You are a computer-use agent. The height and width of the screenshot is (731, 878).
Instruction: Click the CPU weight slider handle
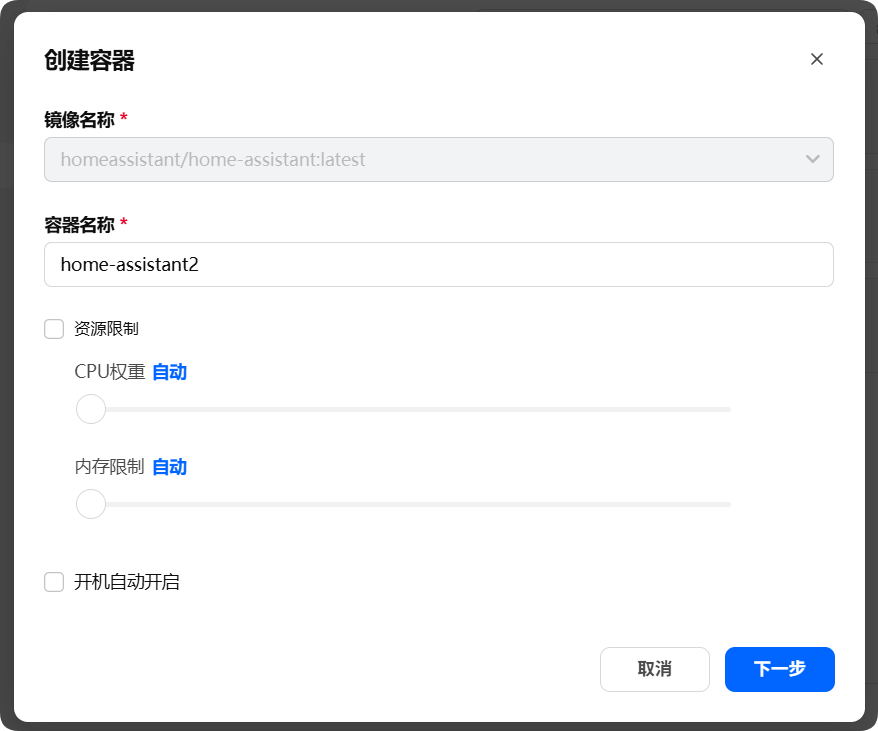(91, 409)
